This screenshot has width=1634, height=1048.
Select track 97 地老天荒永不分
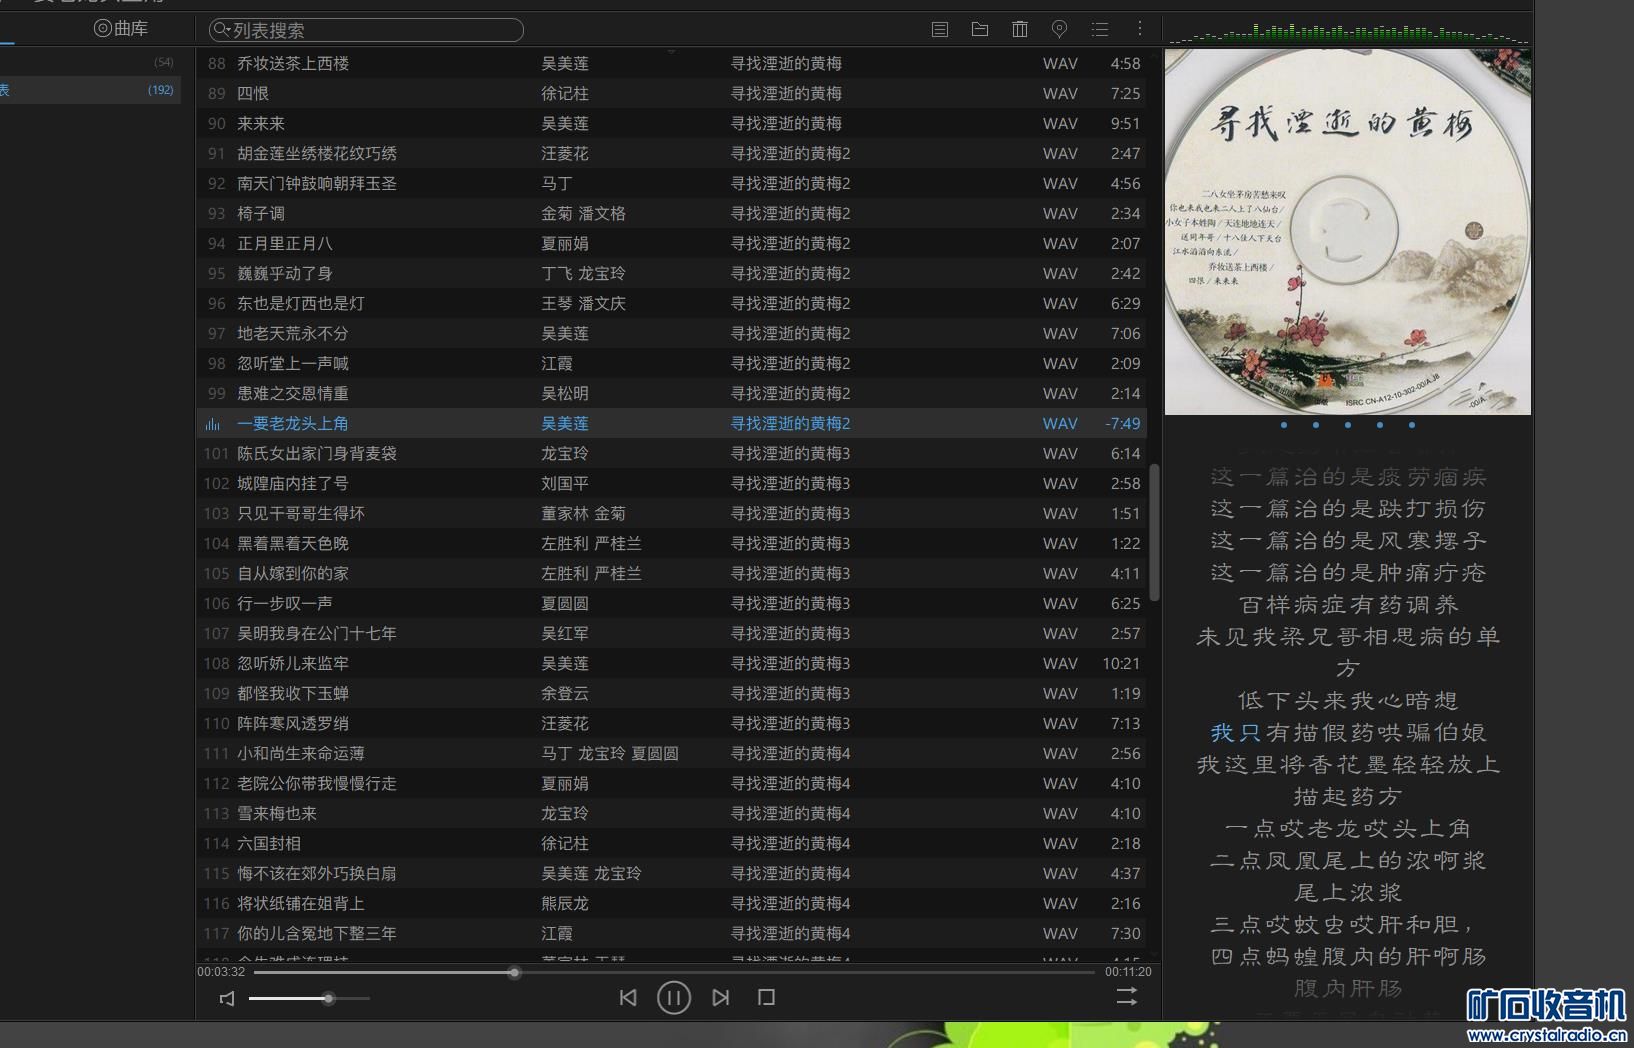671,333
